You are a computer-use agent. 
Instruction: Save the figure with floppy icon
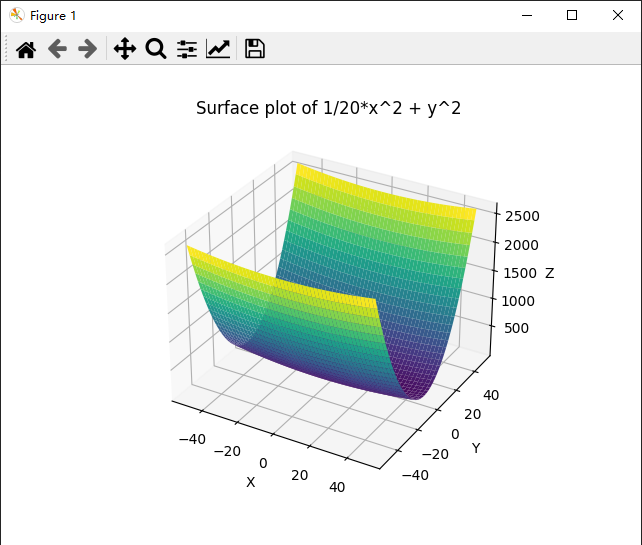[255, 49]
